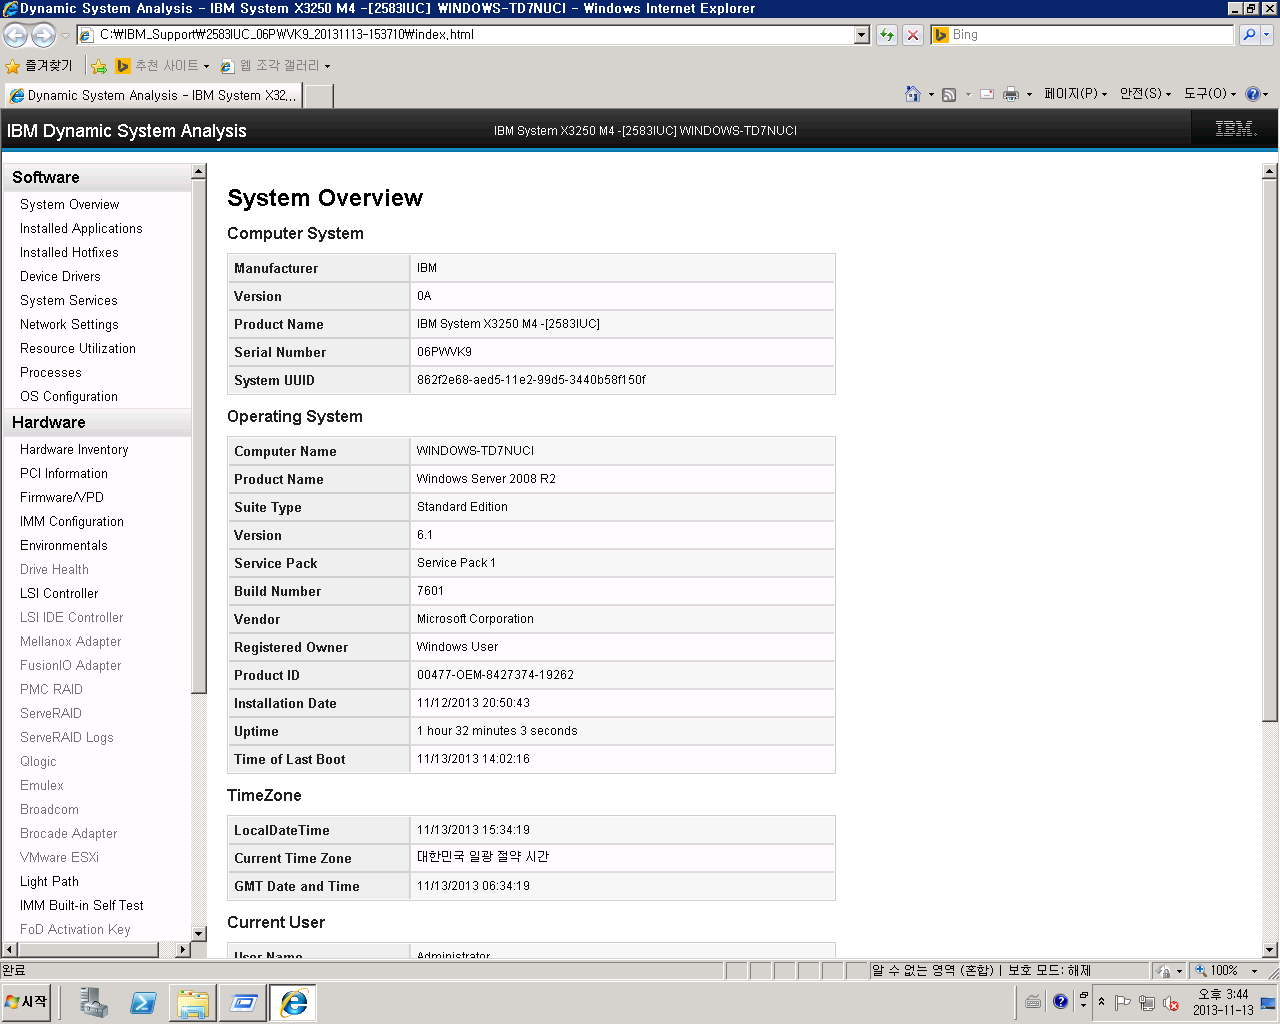1280x1024 pixels.
Task: Click the volume speaker tray icon
Action: click(x=1171, y=1003)
